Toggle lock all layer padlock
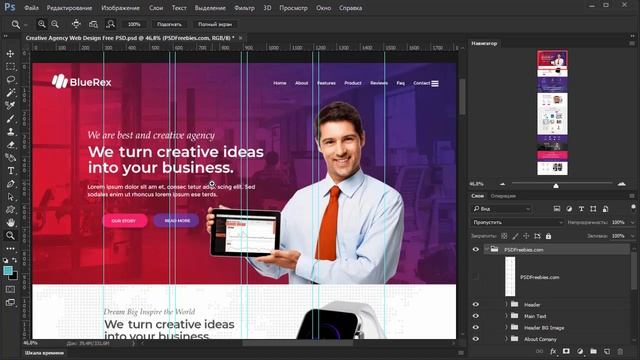640x360 pixels. (x=549, y=236)
